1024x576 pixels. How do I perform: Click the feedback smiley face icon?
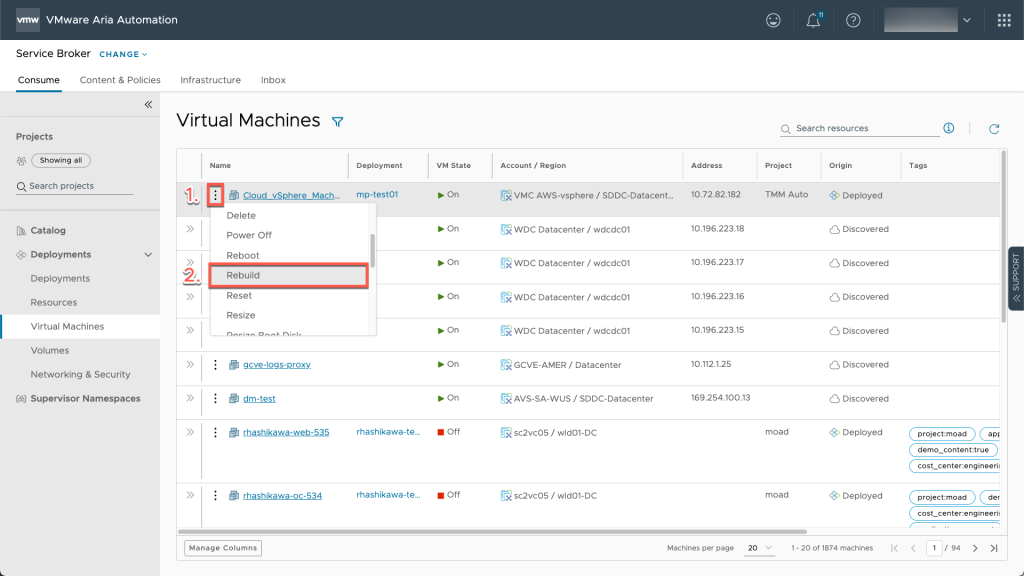coord(773,20)
